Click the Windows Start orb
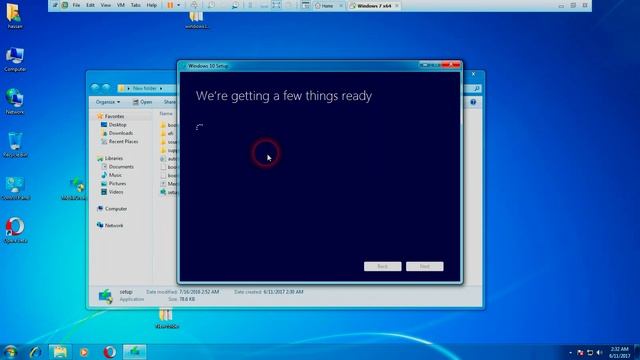Screen dimensions: 640x360 (10, 352)
